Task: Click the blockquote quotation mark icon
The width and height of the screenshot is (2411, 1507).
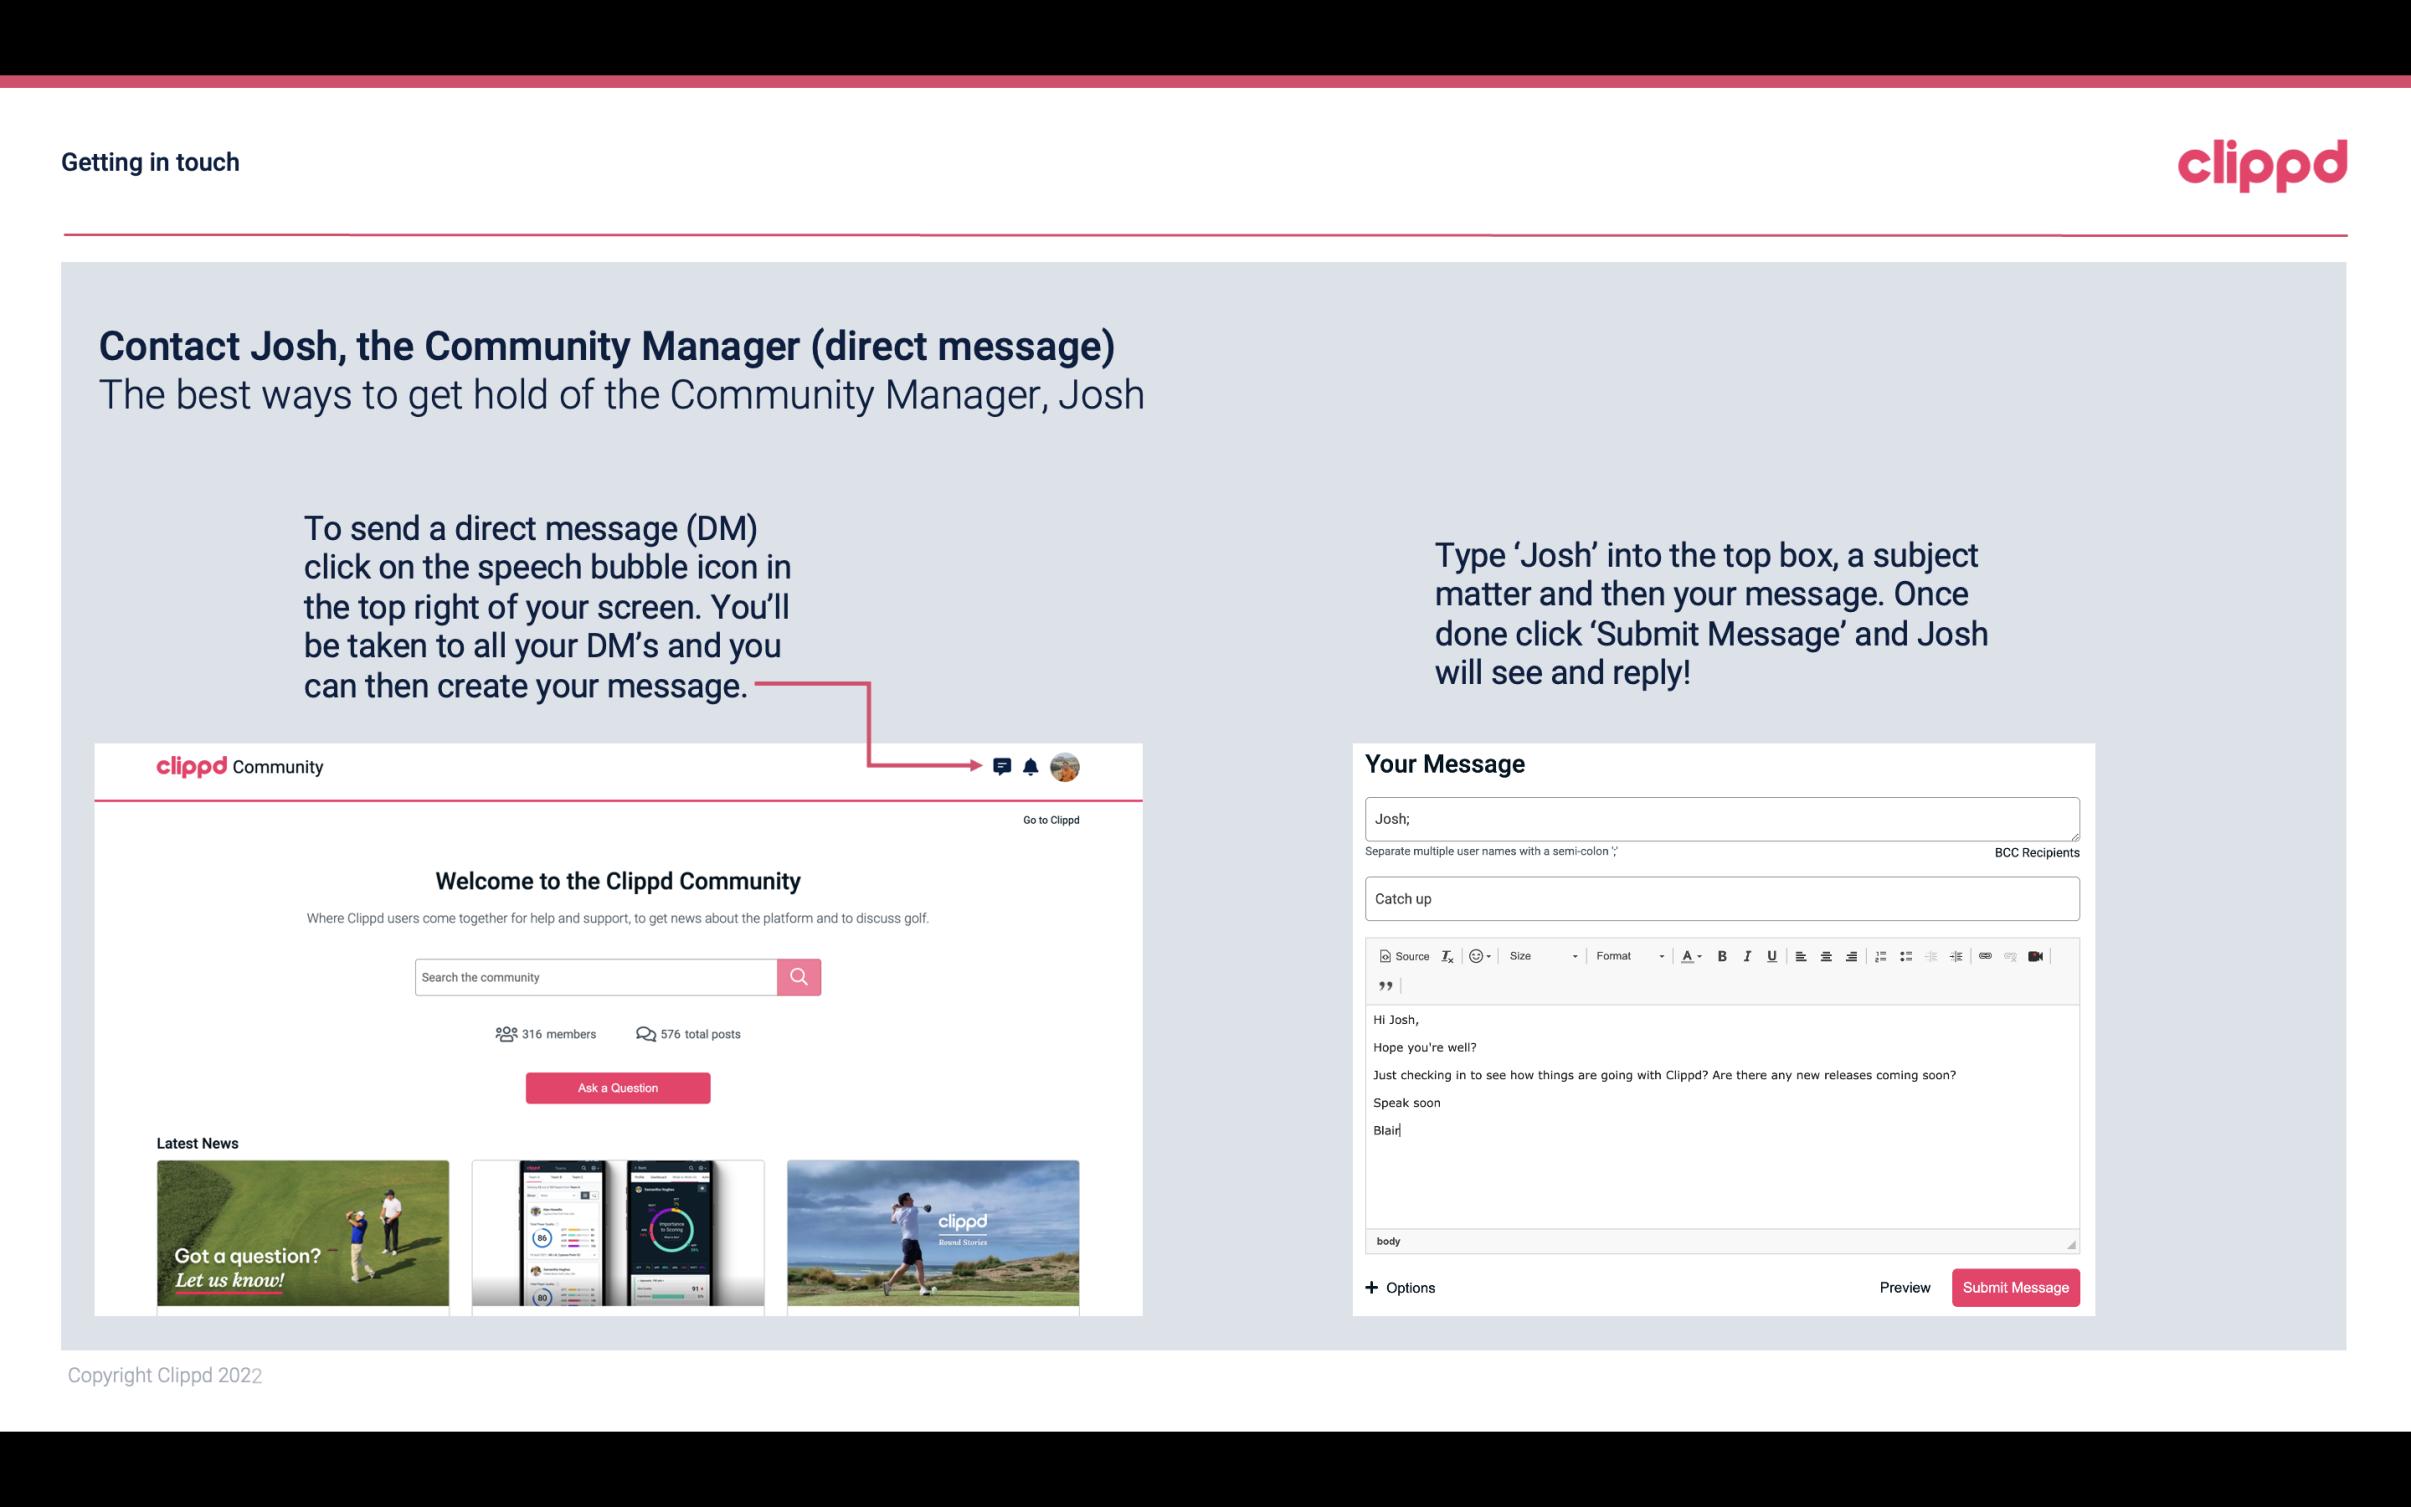Action: tap(1383, 986)
